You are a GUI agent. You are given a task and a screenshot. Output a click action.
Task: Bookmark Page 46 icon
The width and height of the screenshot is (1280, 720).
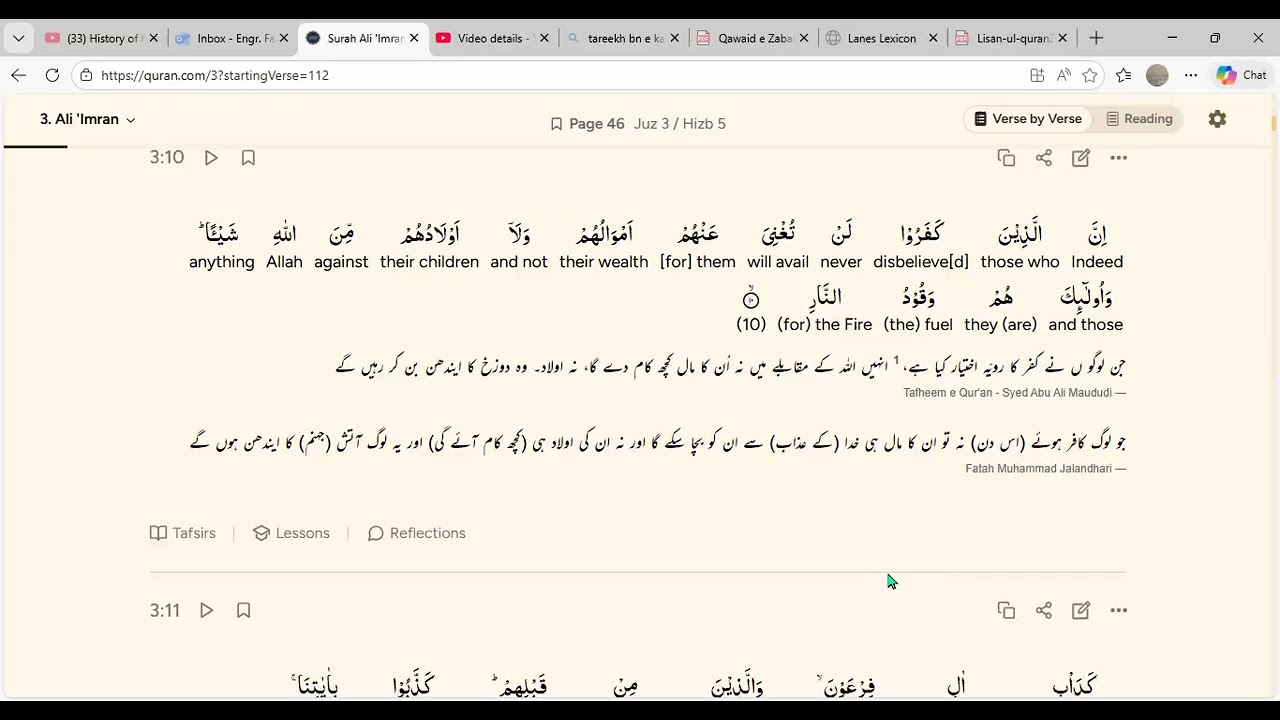(x=556, y=124)
